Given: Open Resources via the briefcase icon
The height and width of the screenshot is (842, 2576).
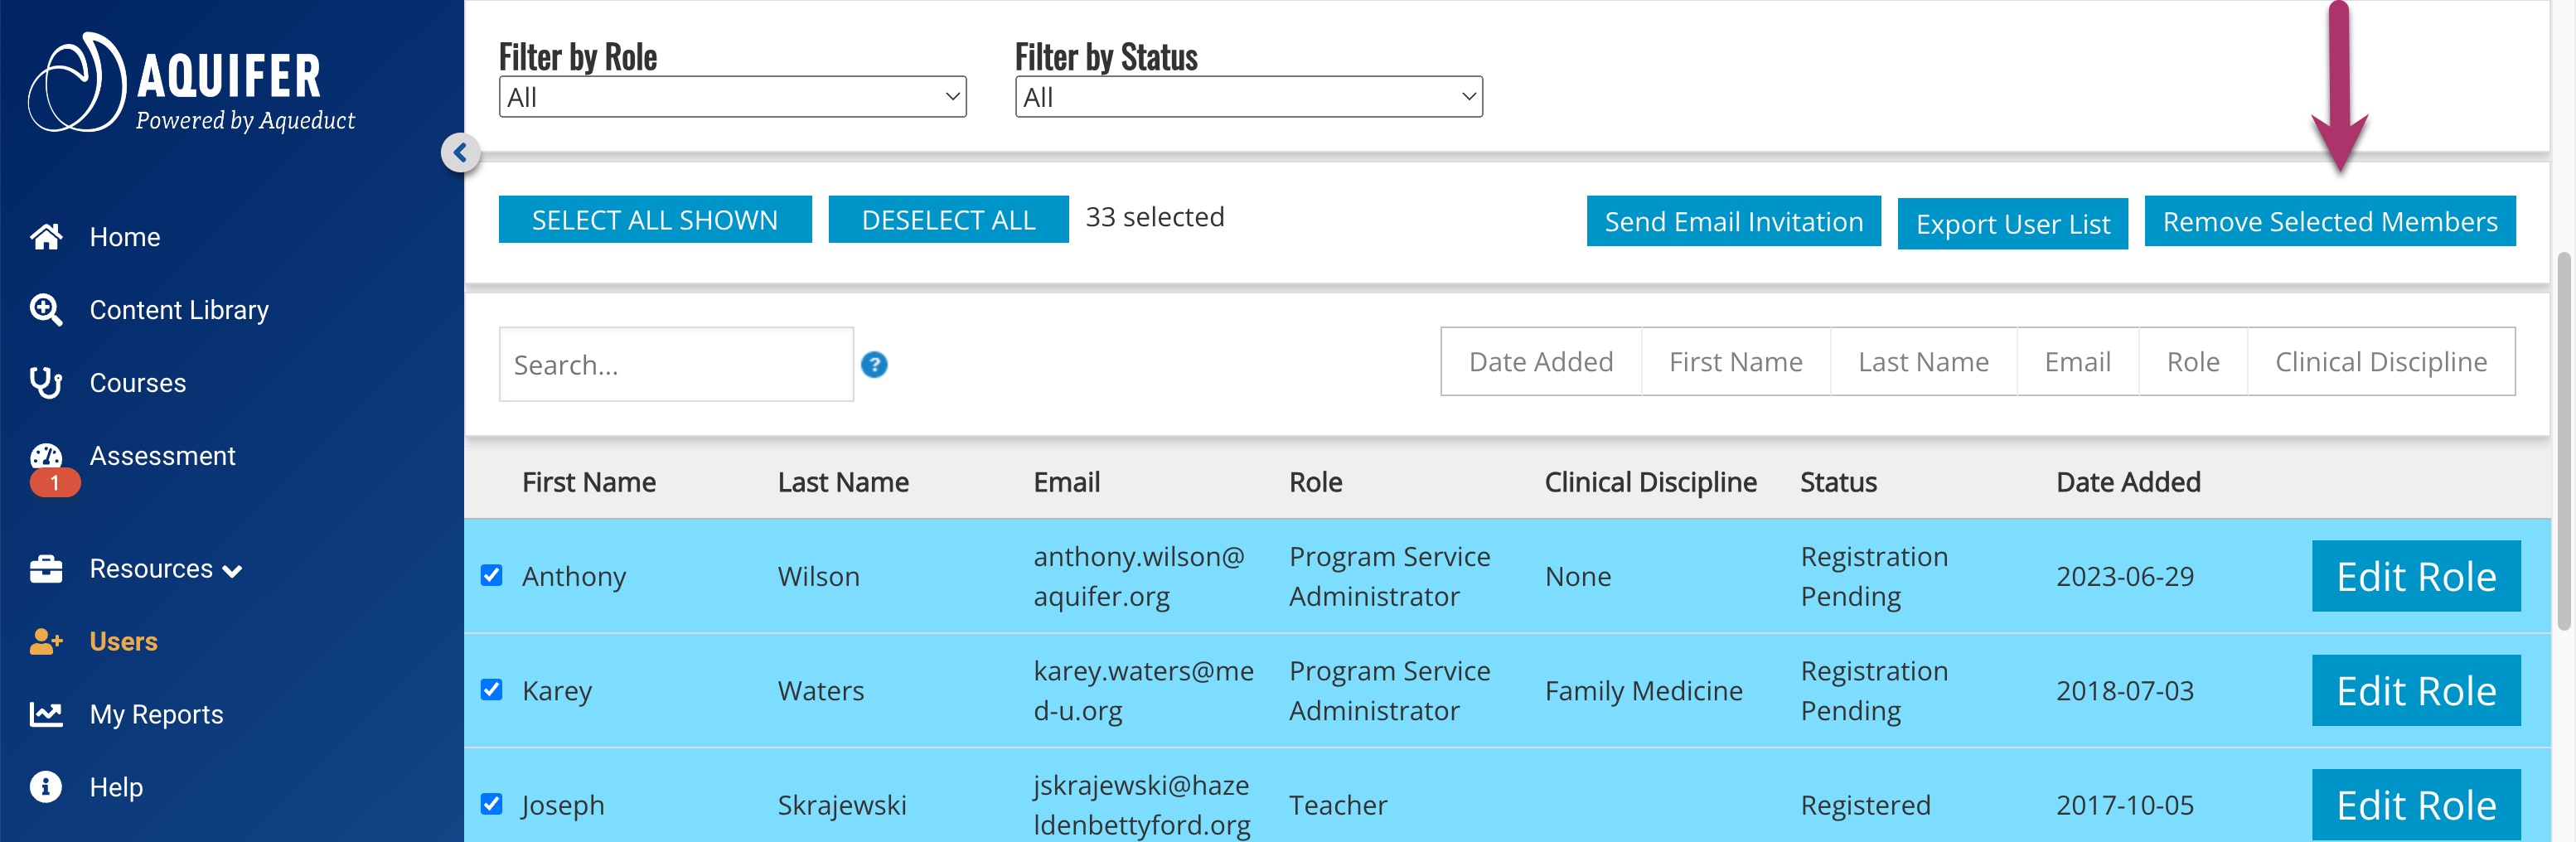Looking at the screenshot, I should [x=46, y=568].
